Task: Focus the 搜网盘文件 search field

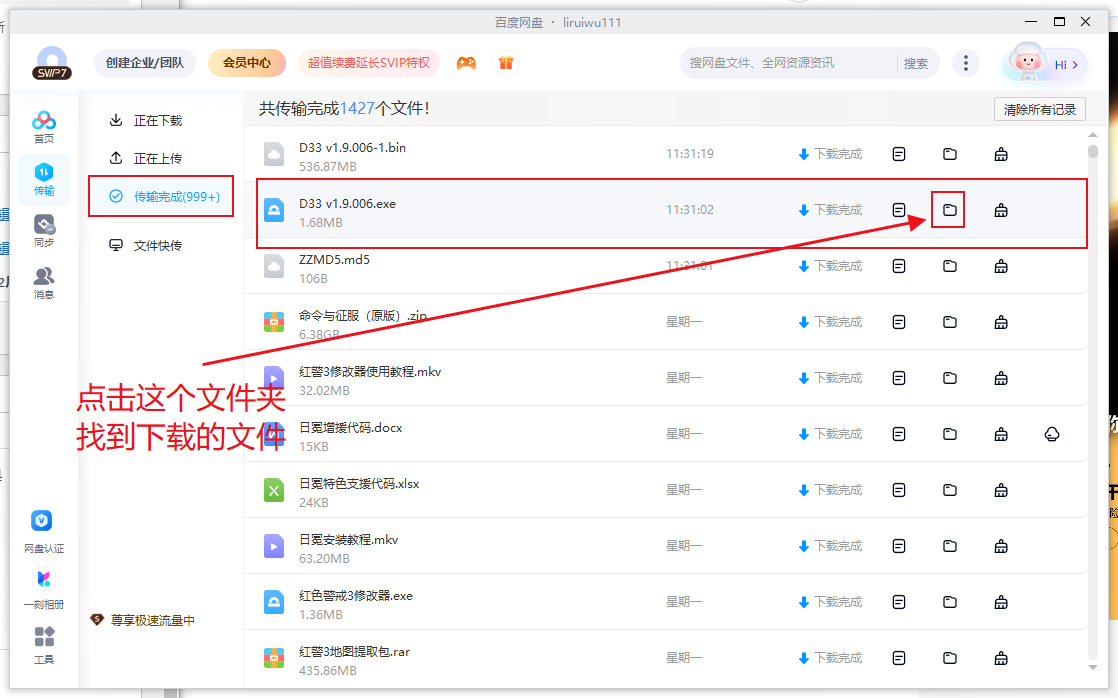Action: [x=788, y=63]
